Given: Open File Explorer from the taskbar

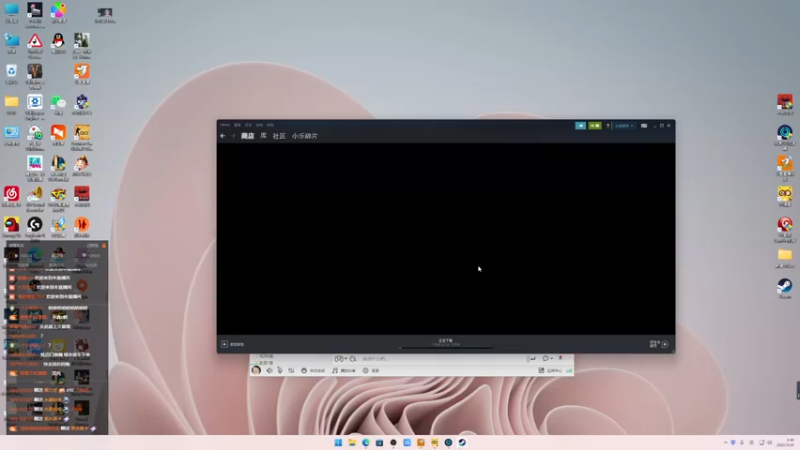Looking at the screenshot, I should (352, 442).
